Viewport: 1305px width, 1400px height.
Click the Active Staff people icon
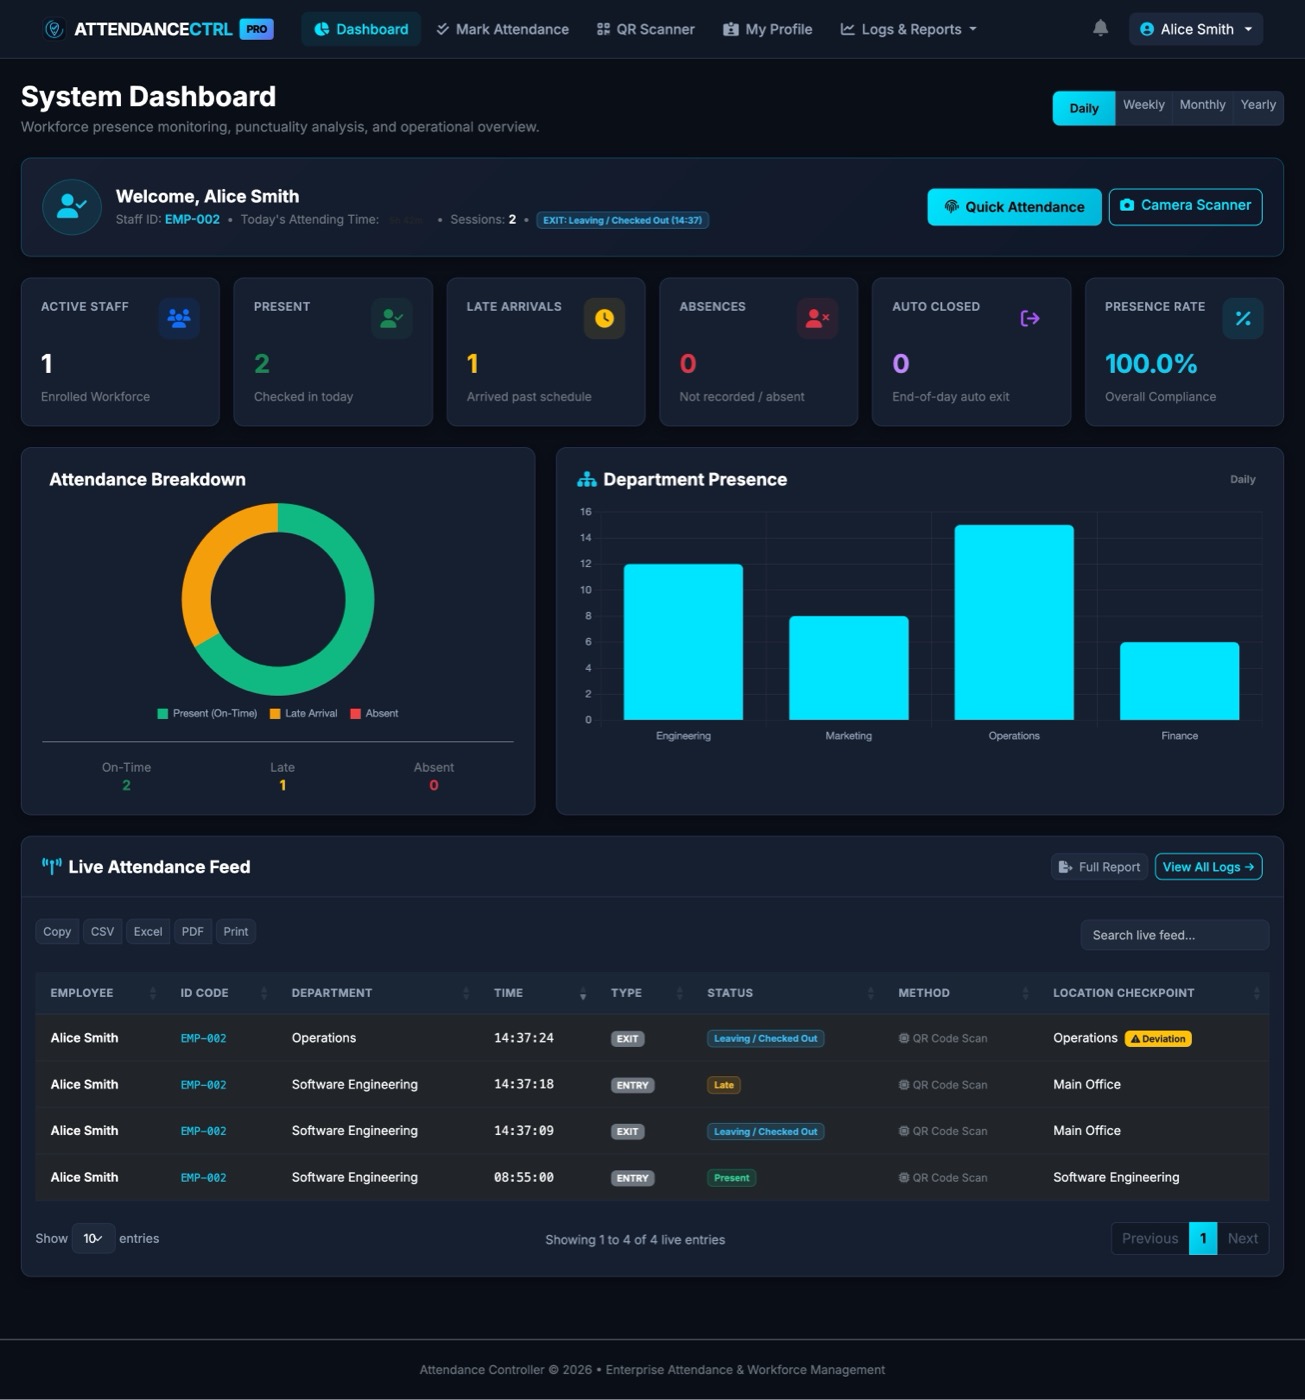point(179,318)
